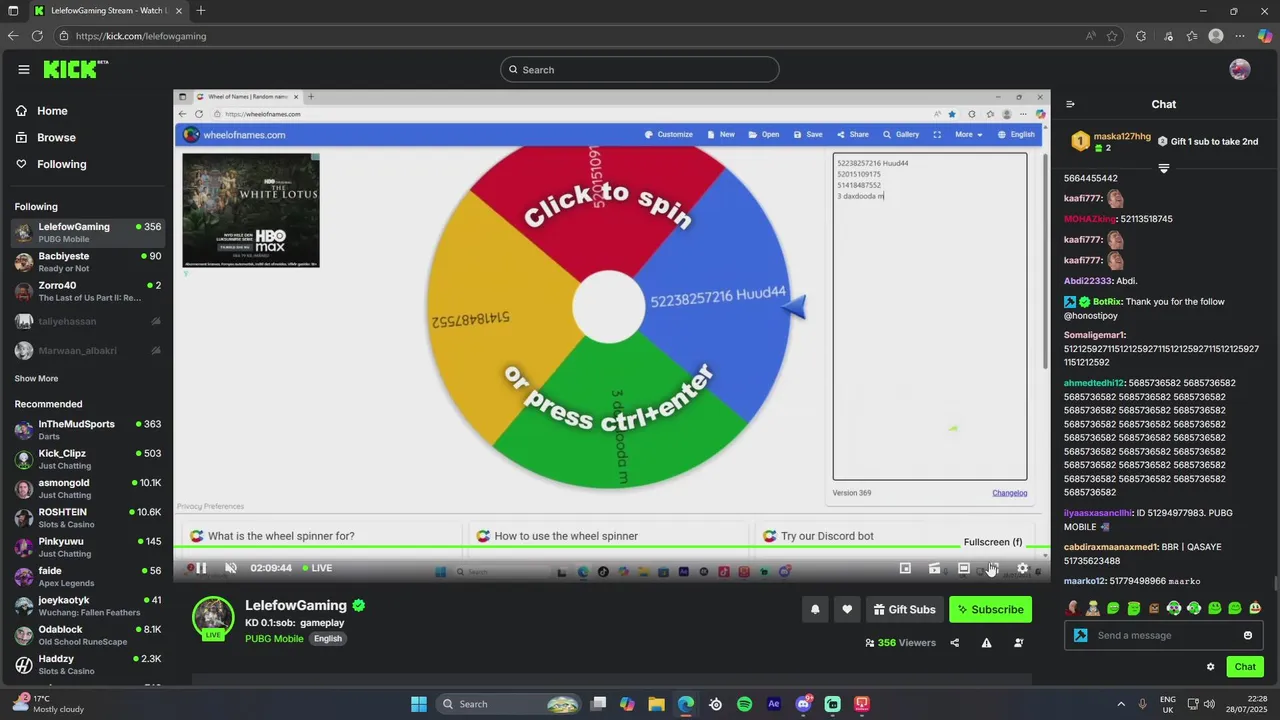
Task: Open the viewer list person icon
Action: pyautogui.click(x=1019, y=643)
